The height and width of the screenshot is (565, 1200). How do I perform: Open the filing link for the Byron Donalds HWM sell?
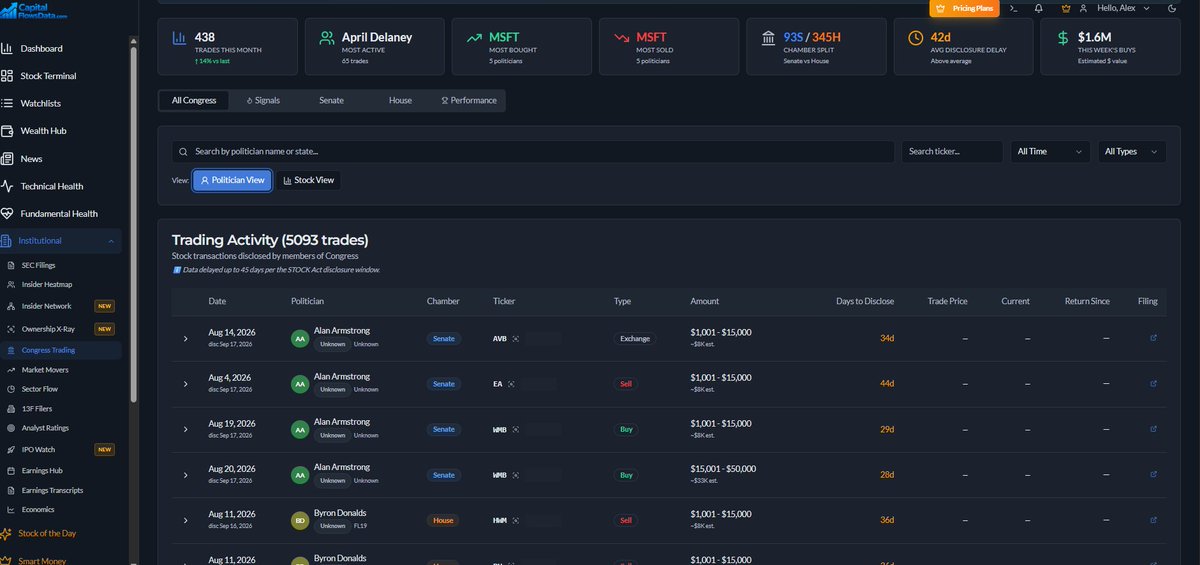[x=1153, y=520]
